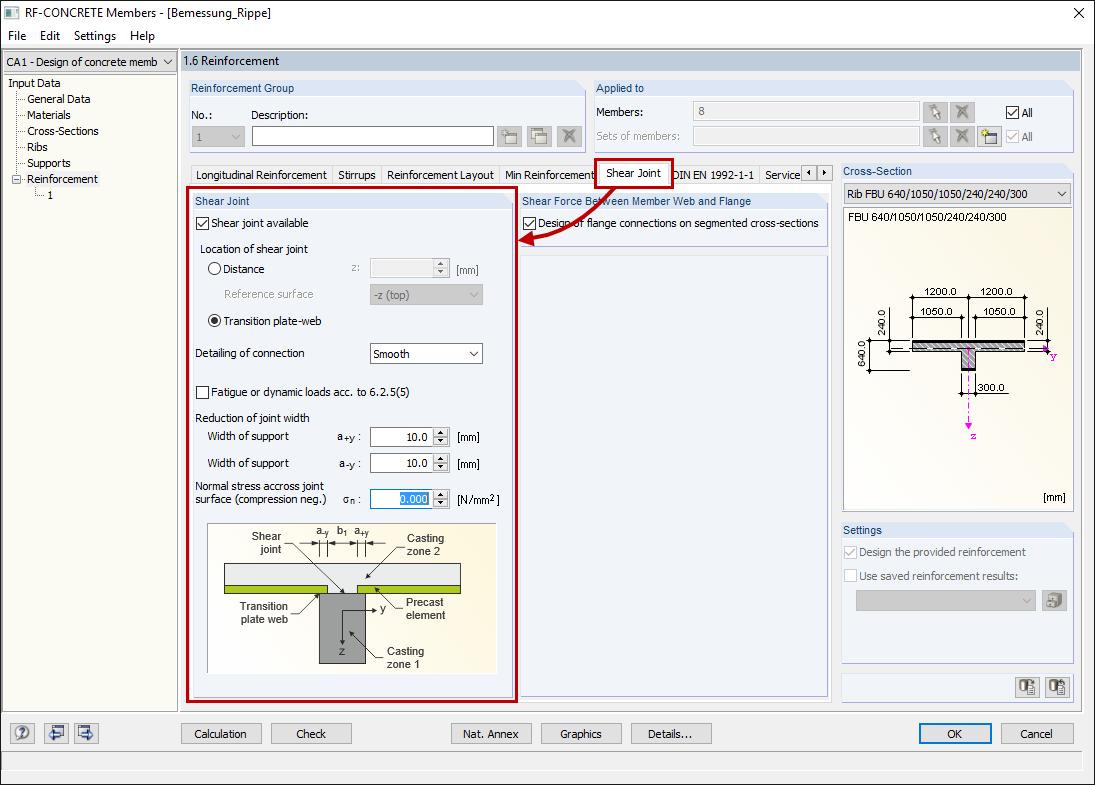The height and width of the screenshot is (785, 1095).
Task: Open help using the question mark icon
Action: 21,733
